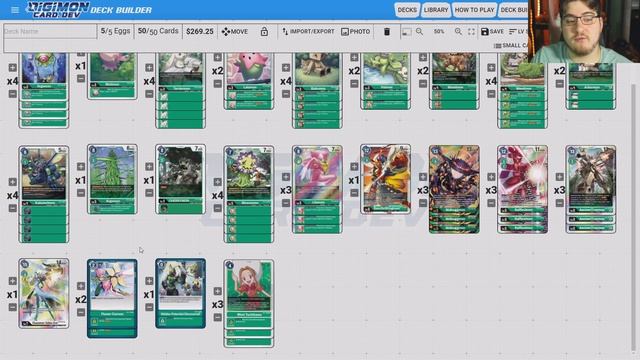Viewport: 640px width, 360px height.
Task: Select the rainbow foil x1 card
Action: [44, 293]
